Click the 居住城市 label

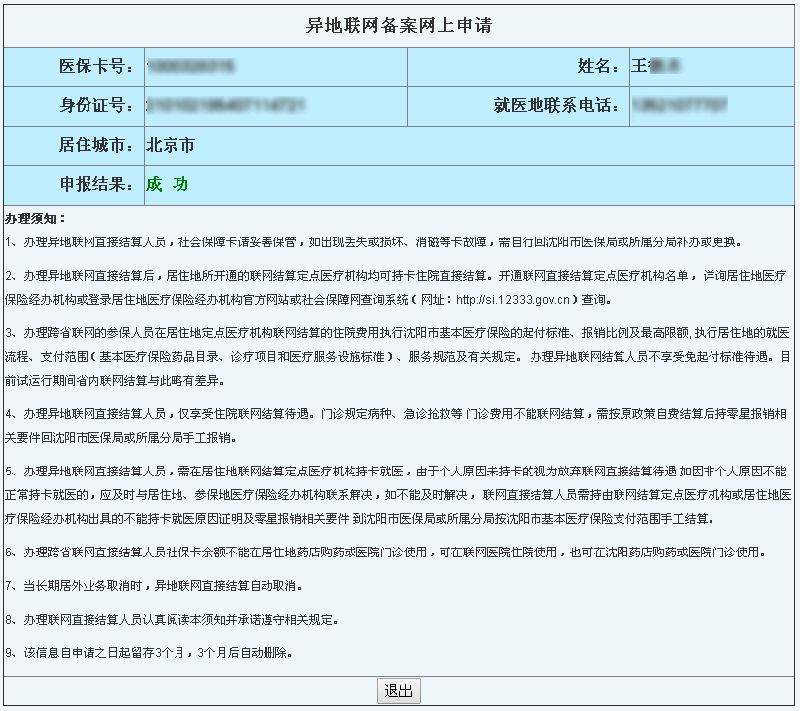click(x=97, y=145)
